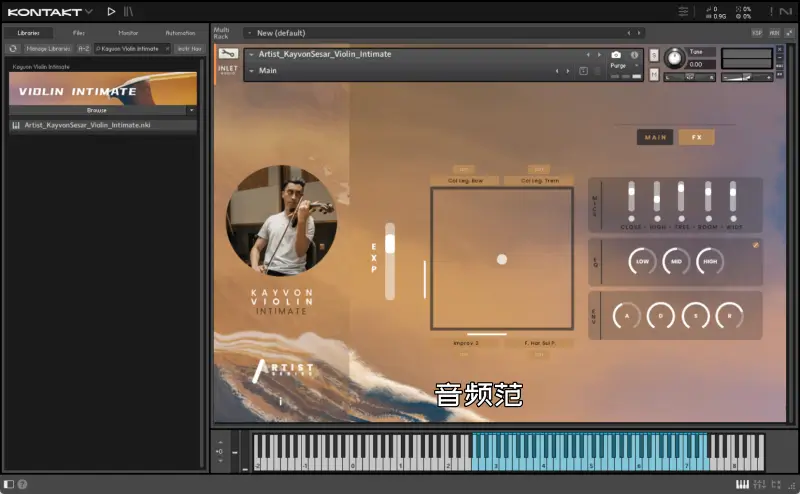Go to next multi with right arrow

638,33
